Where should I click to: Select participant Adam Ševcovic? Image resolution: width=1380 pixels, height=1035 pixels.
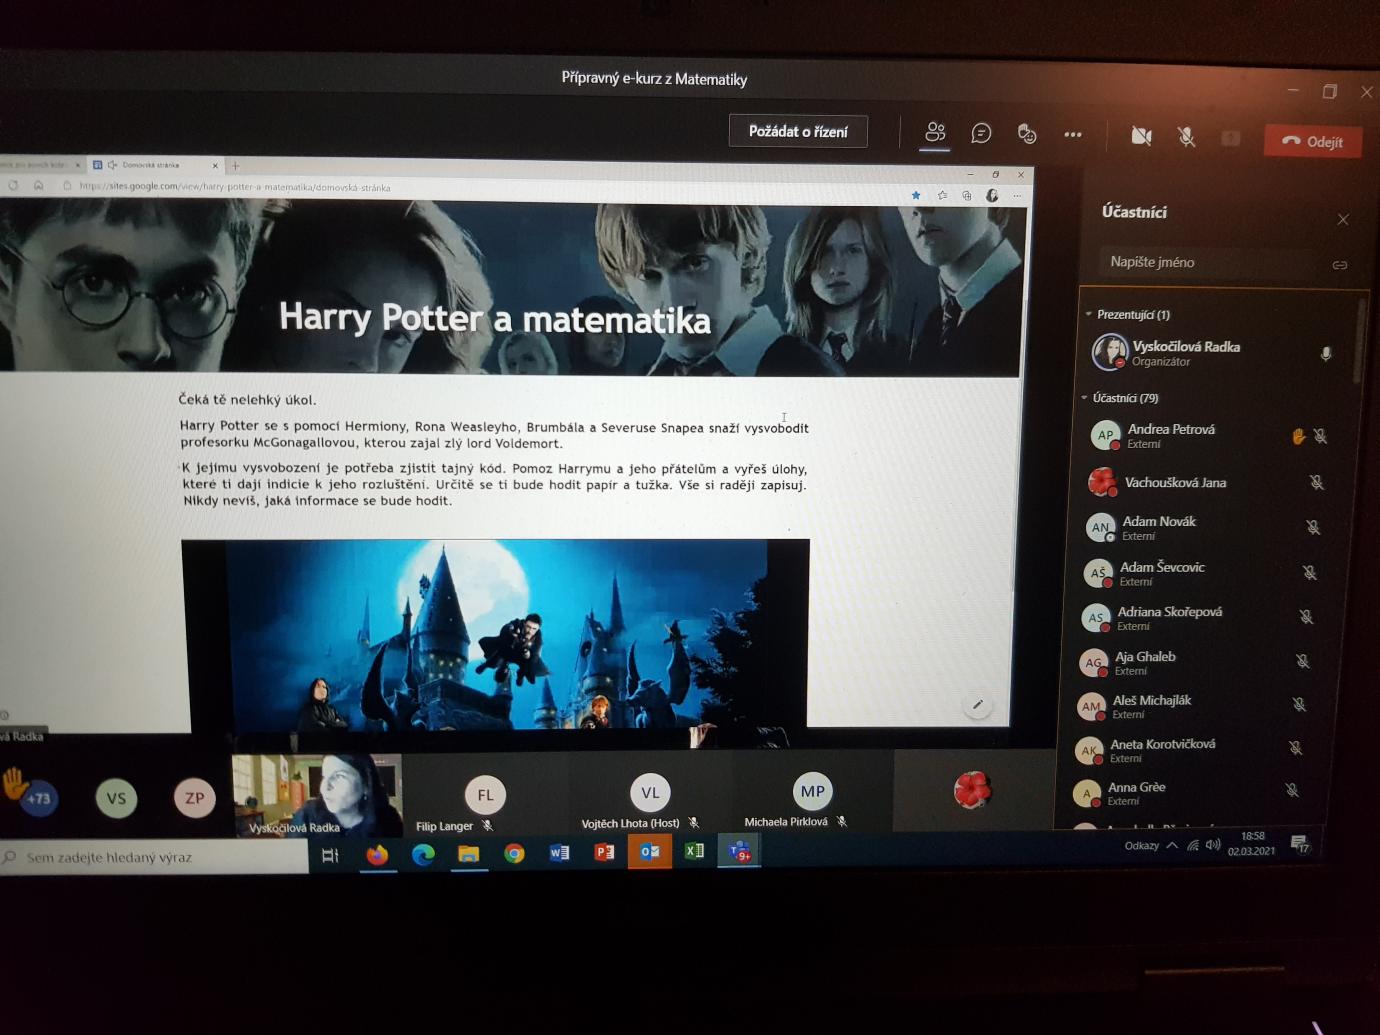(x=1200, y=573)
